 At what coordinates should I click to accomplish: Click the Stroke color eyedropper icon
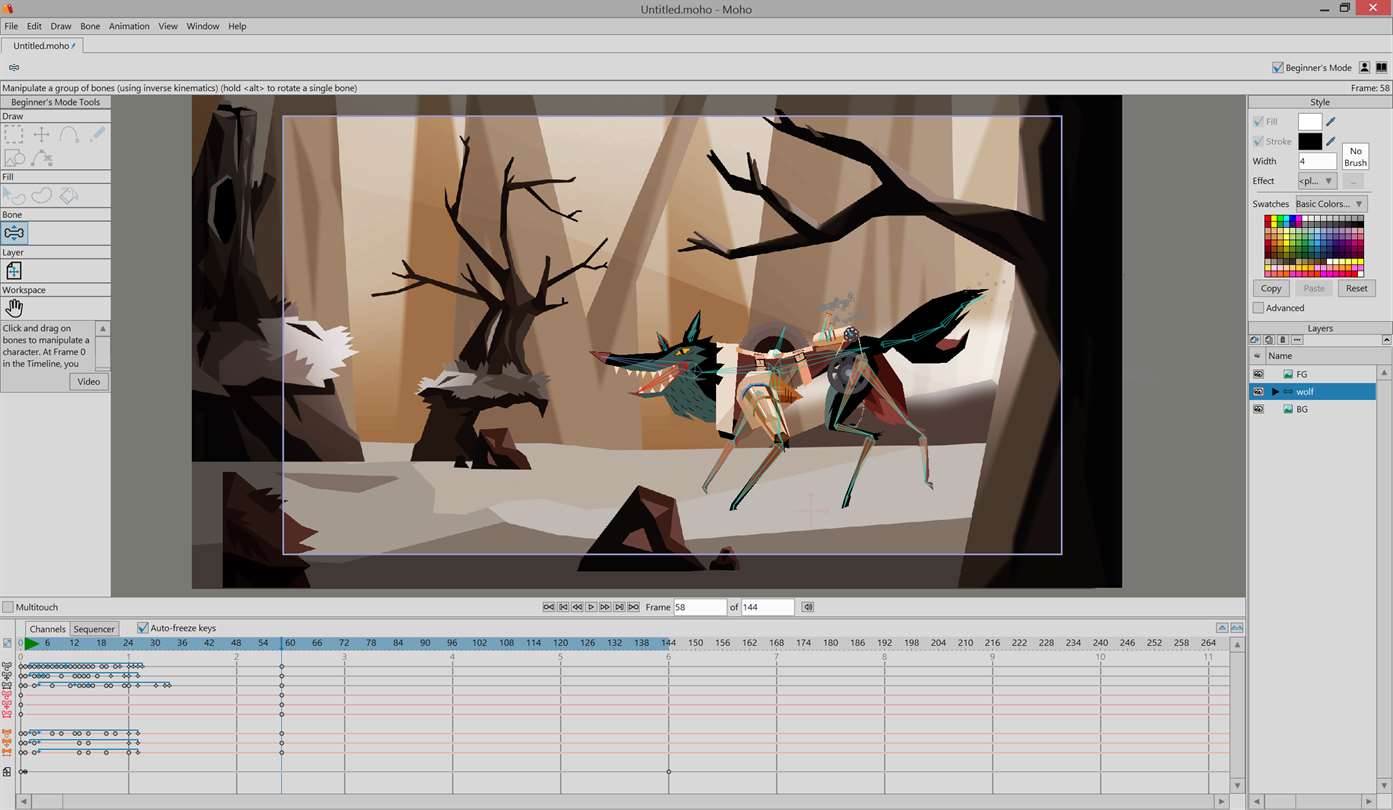[x=1331, y=141]
